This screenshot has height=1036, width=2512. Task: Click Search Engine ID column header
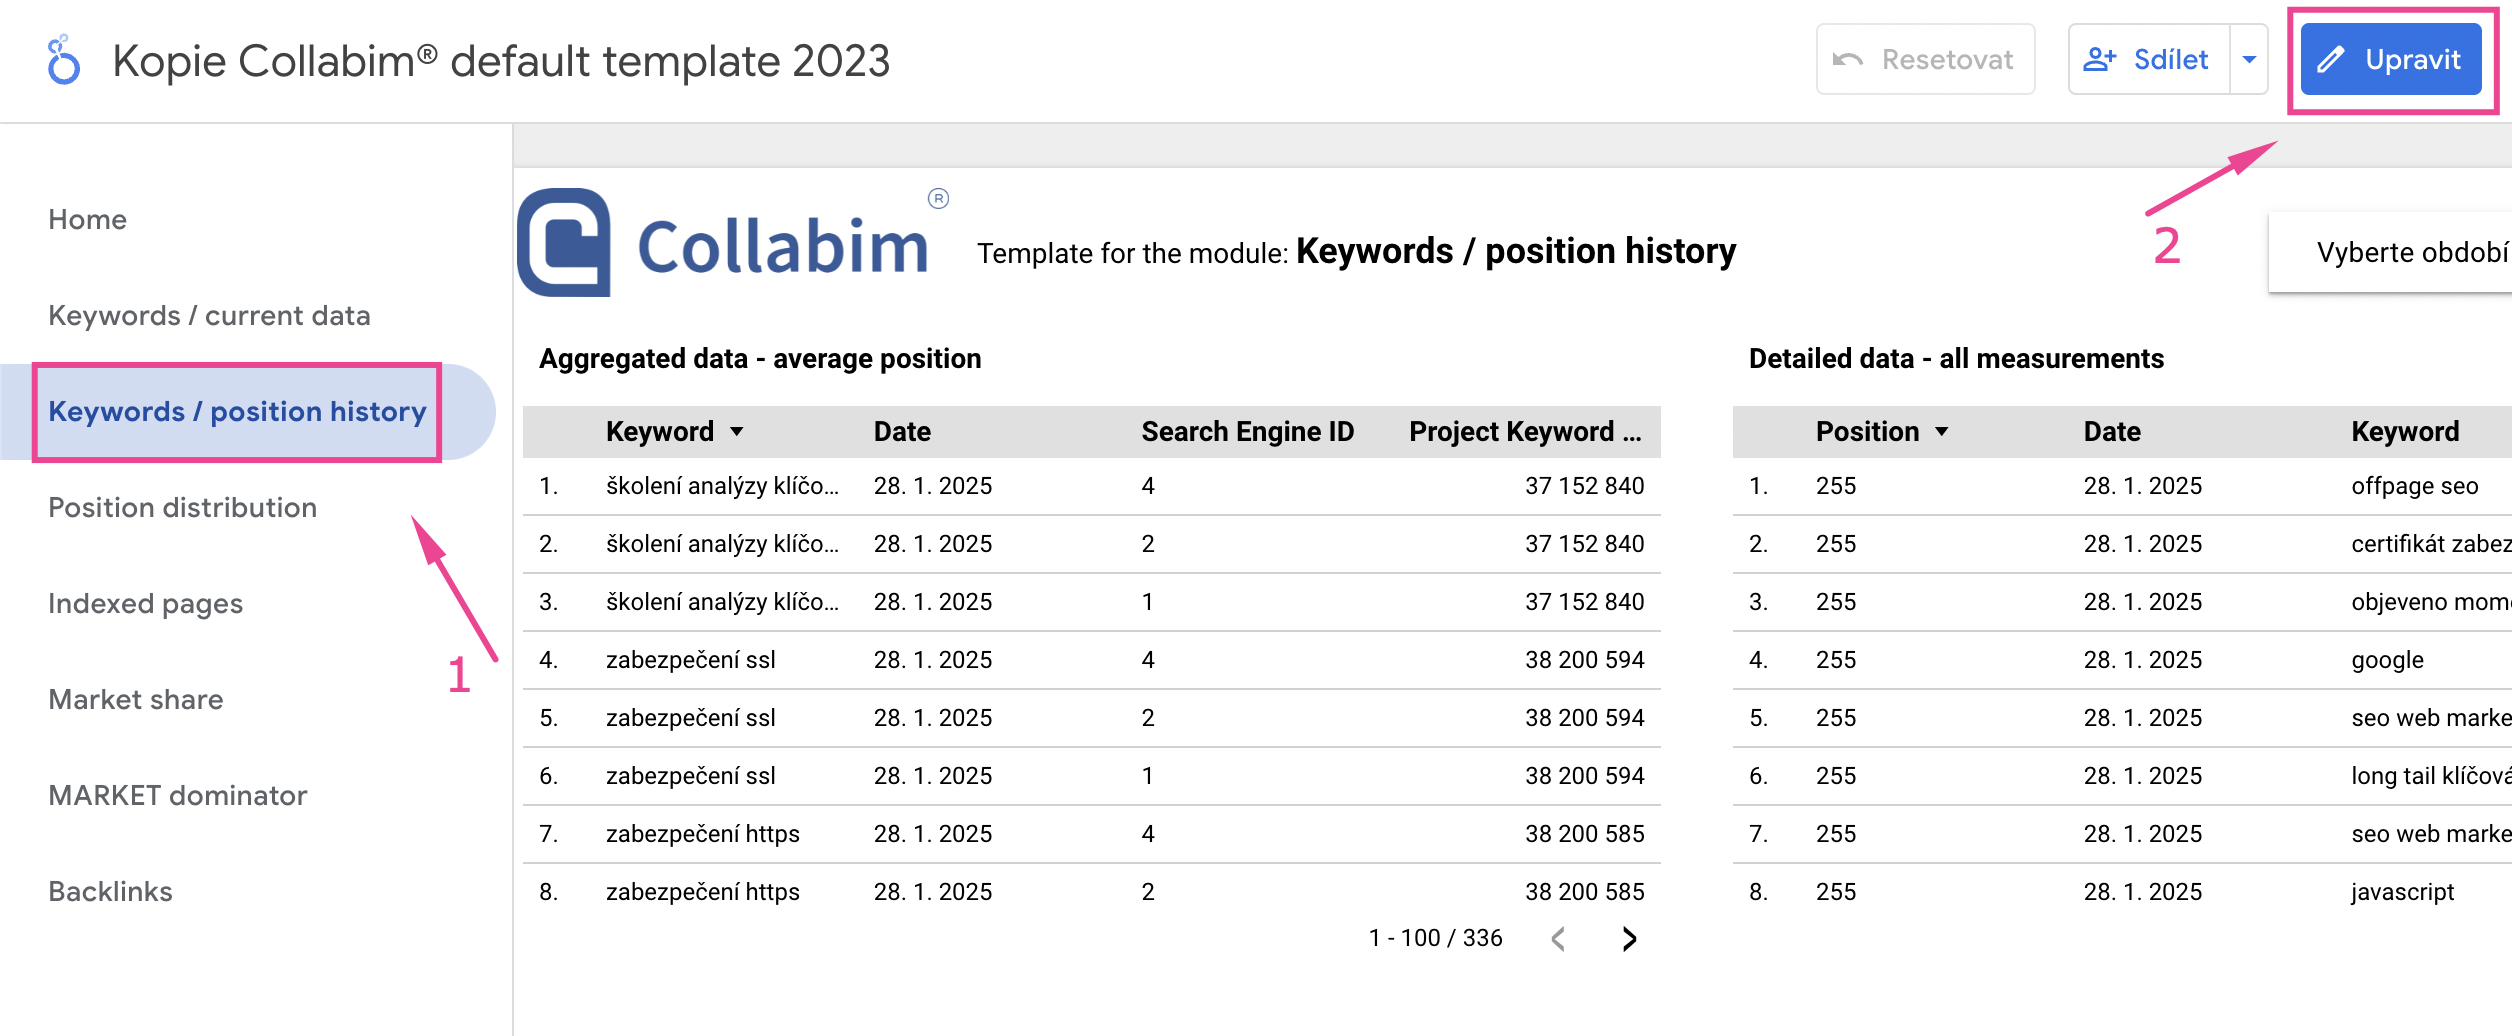pos(1247,431)
